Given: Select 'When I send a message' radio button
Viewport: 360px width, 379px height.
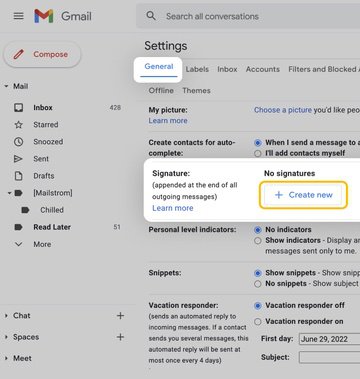Looking at the screenshot, I should pos(258,143).
